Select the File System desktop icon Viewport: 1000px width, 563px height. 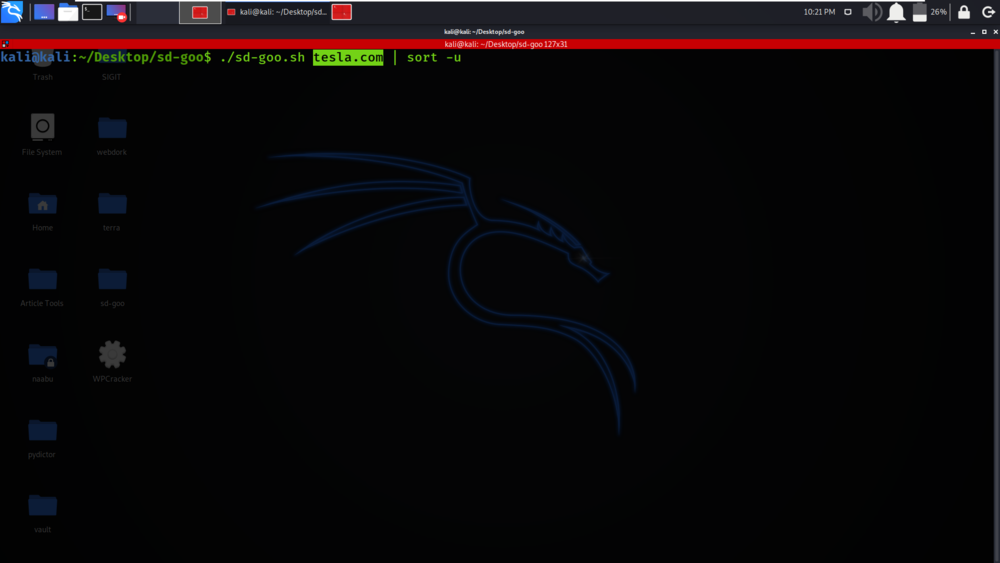[x=42, y=135]
